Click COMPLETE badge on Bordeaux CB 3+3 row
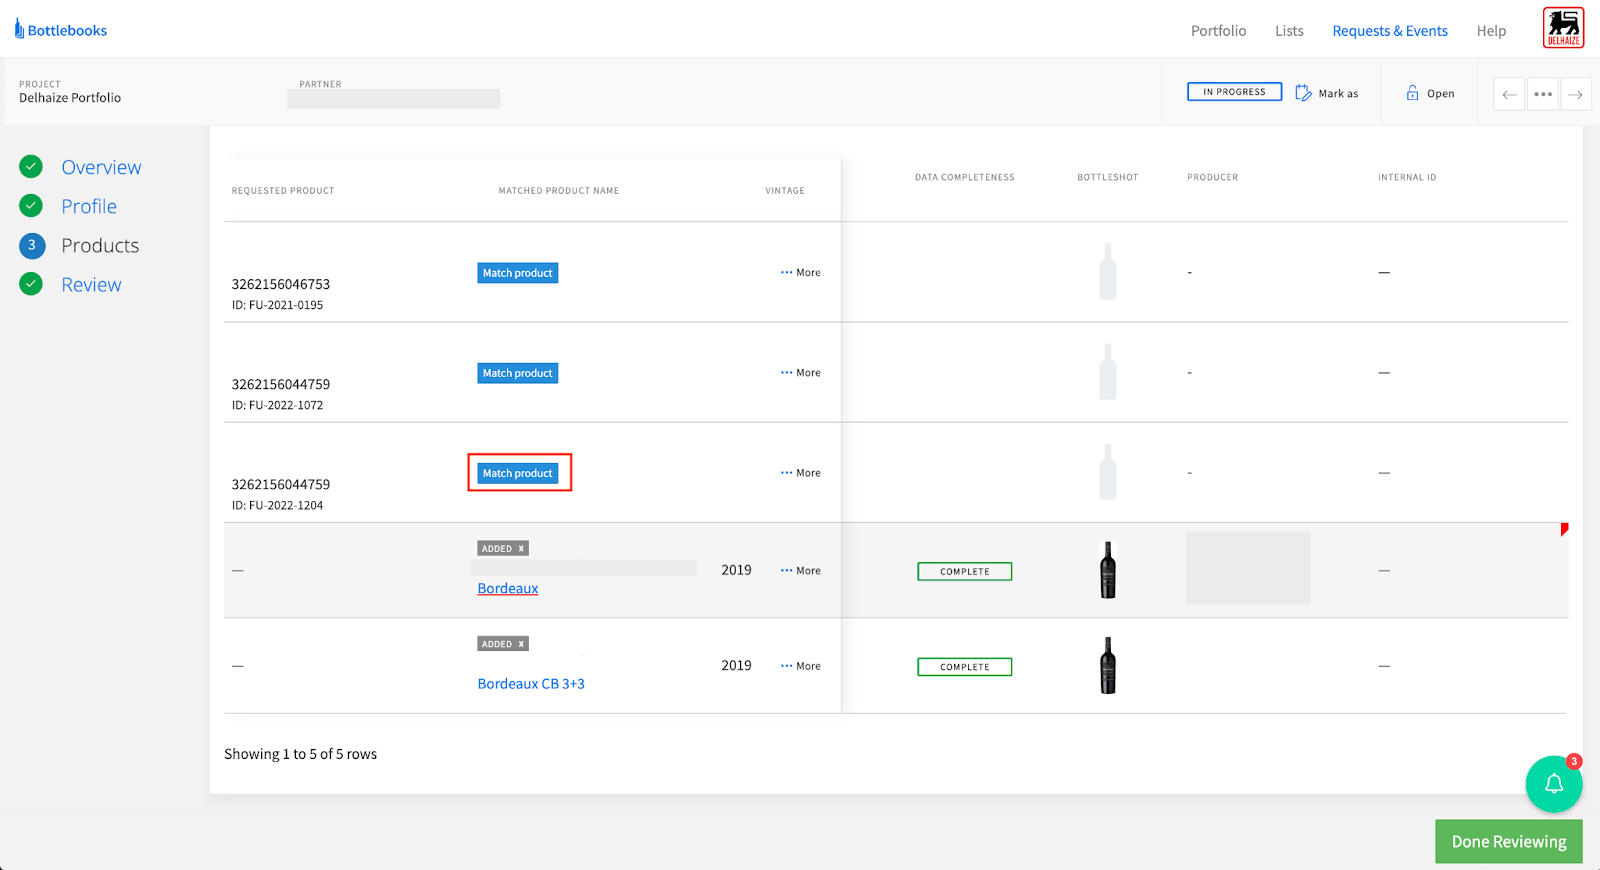The height and width of the screenshot is (870, 1600). coord(964,666)
